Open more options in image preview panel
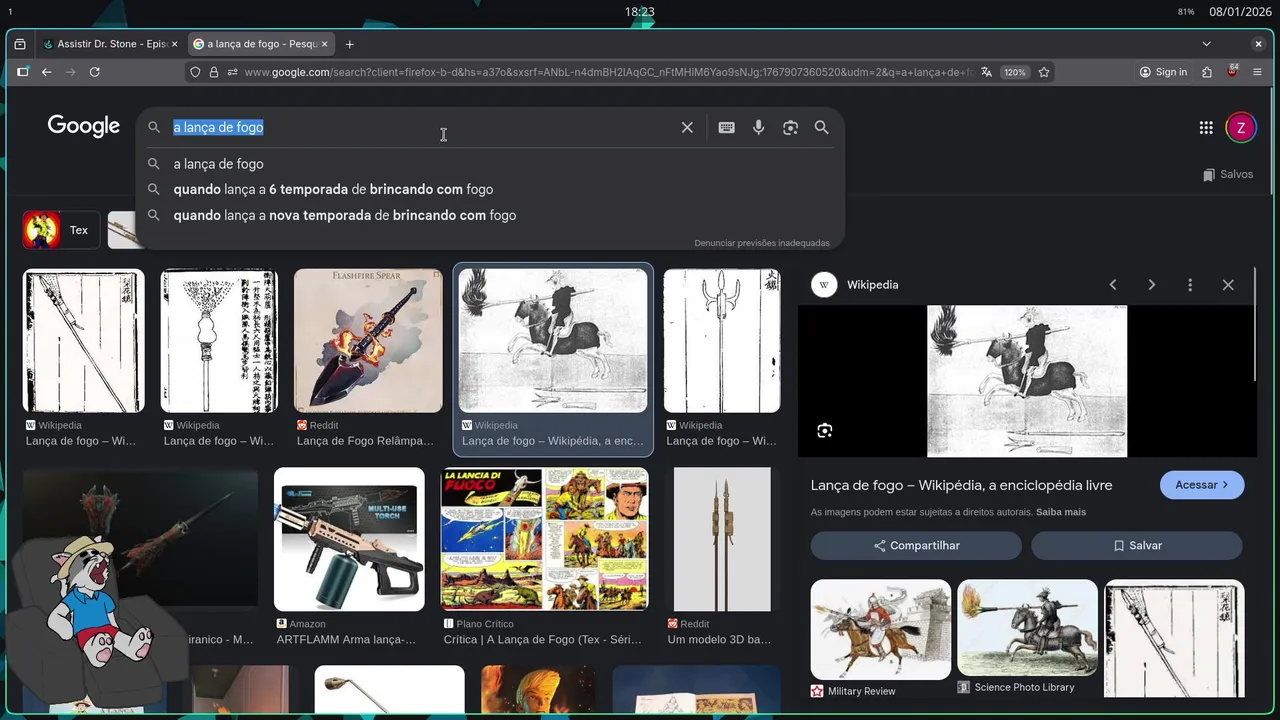 point(1190,285)
